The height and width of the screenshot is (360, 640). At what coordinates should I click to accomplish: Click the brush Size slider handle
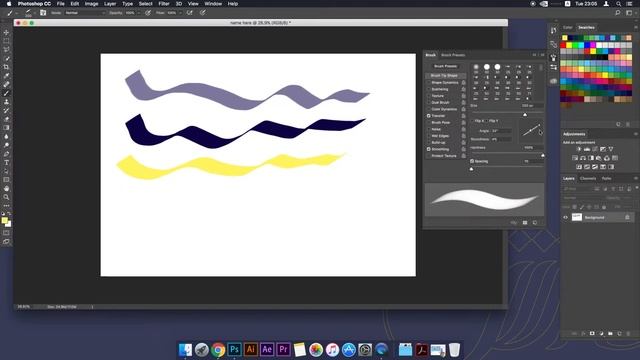coord(525,115)
